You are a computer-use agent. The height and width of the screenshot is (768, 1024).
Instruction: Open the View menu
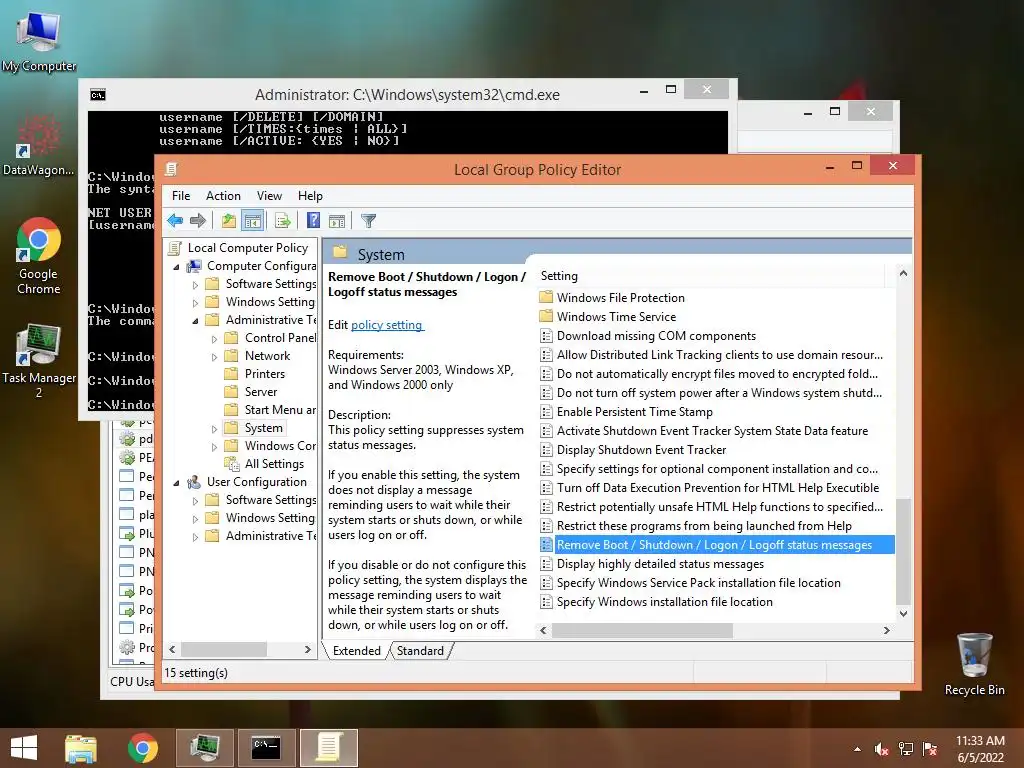coord(269,196)
